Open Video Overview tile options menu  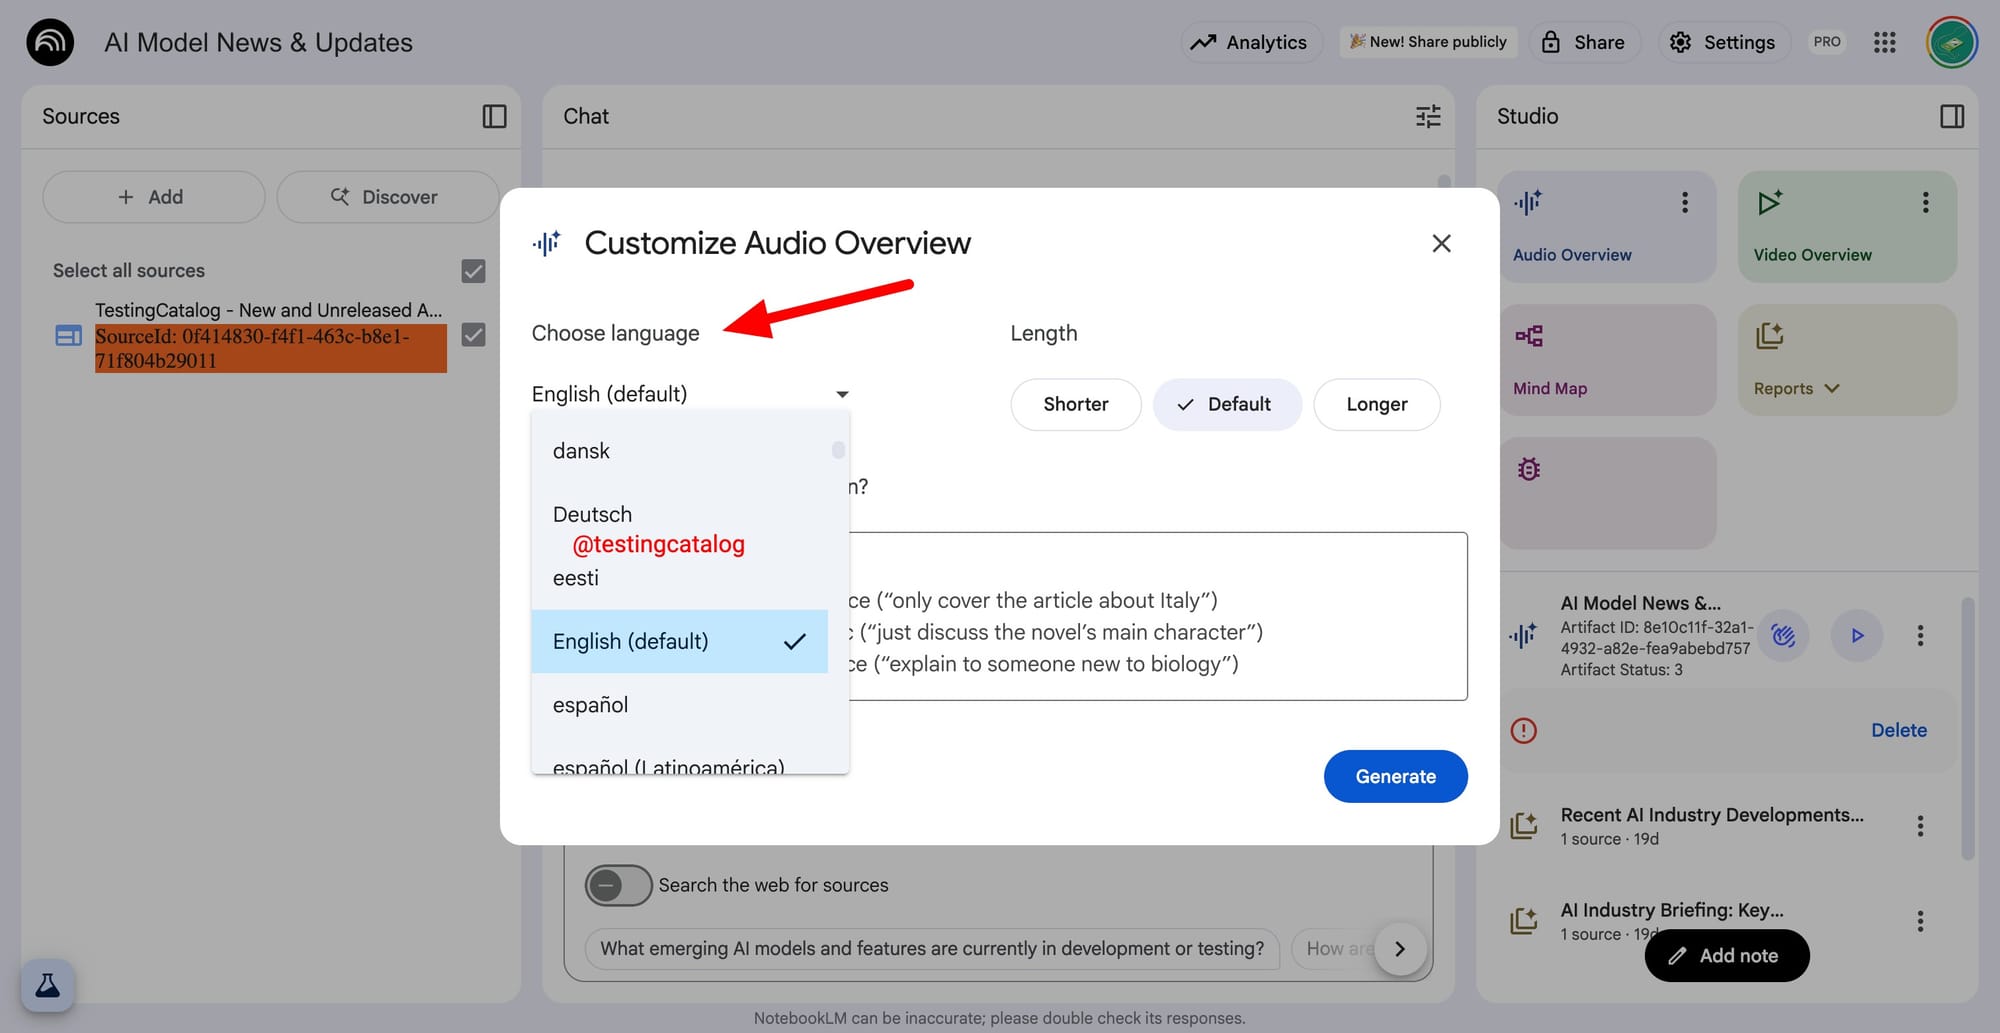(1925, 203)
